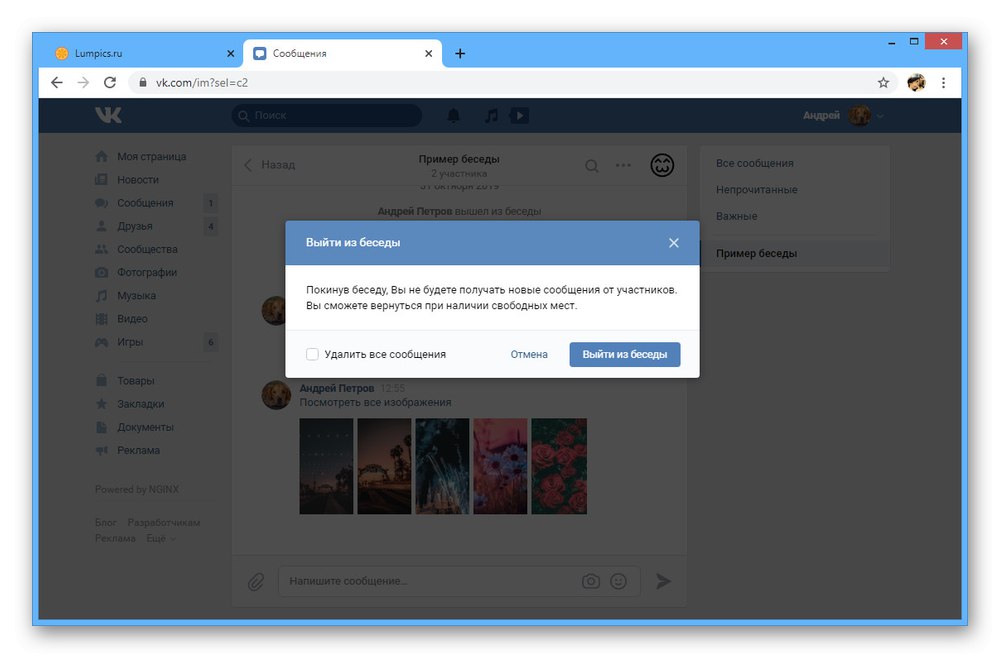Click Посмотреть все изображения text
The height and width of the screenshot is (658, 1000).
(x=376, y=403)
